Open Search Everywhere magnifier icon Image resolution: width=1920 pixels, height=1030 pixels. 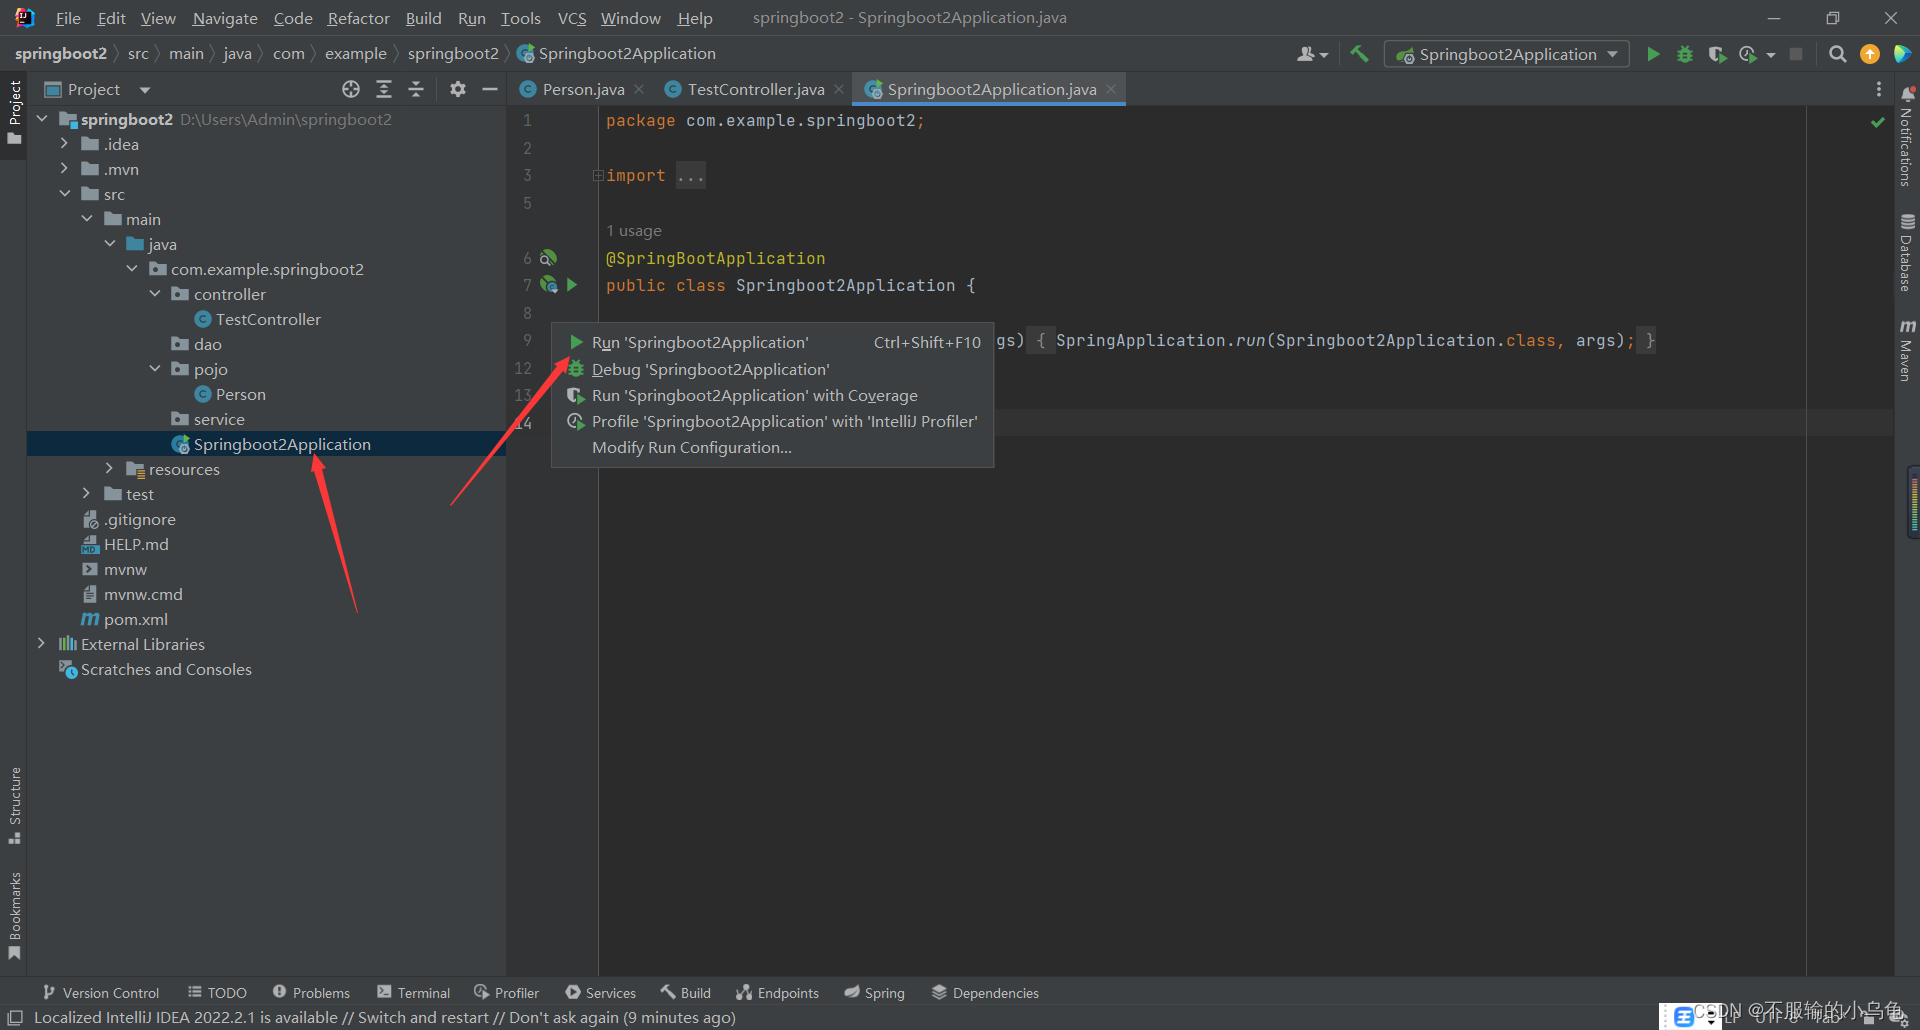point(1837,54)
